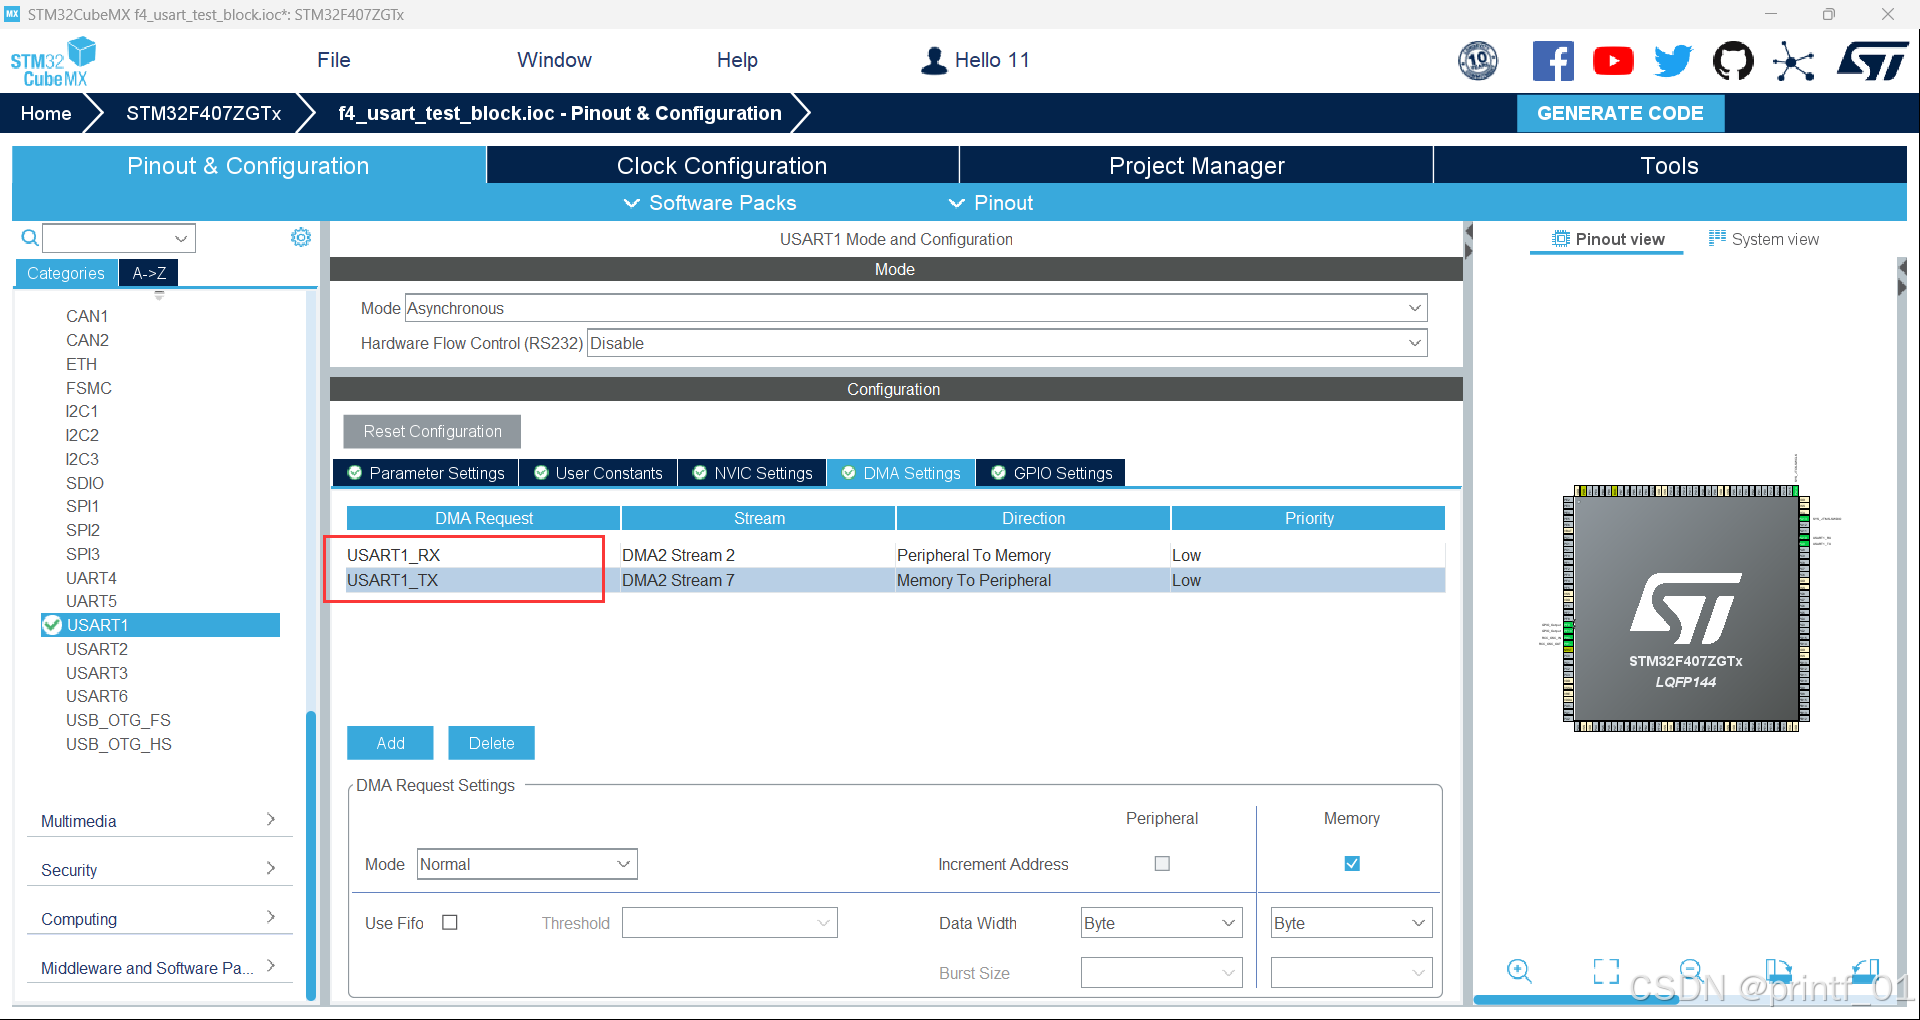Expand Middleware and Software Packs category
This screenshot has width=1920, height=1020.
(x=159, y=968)
